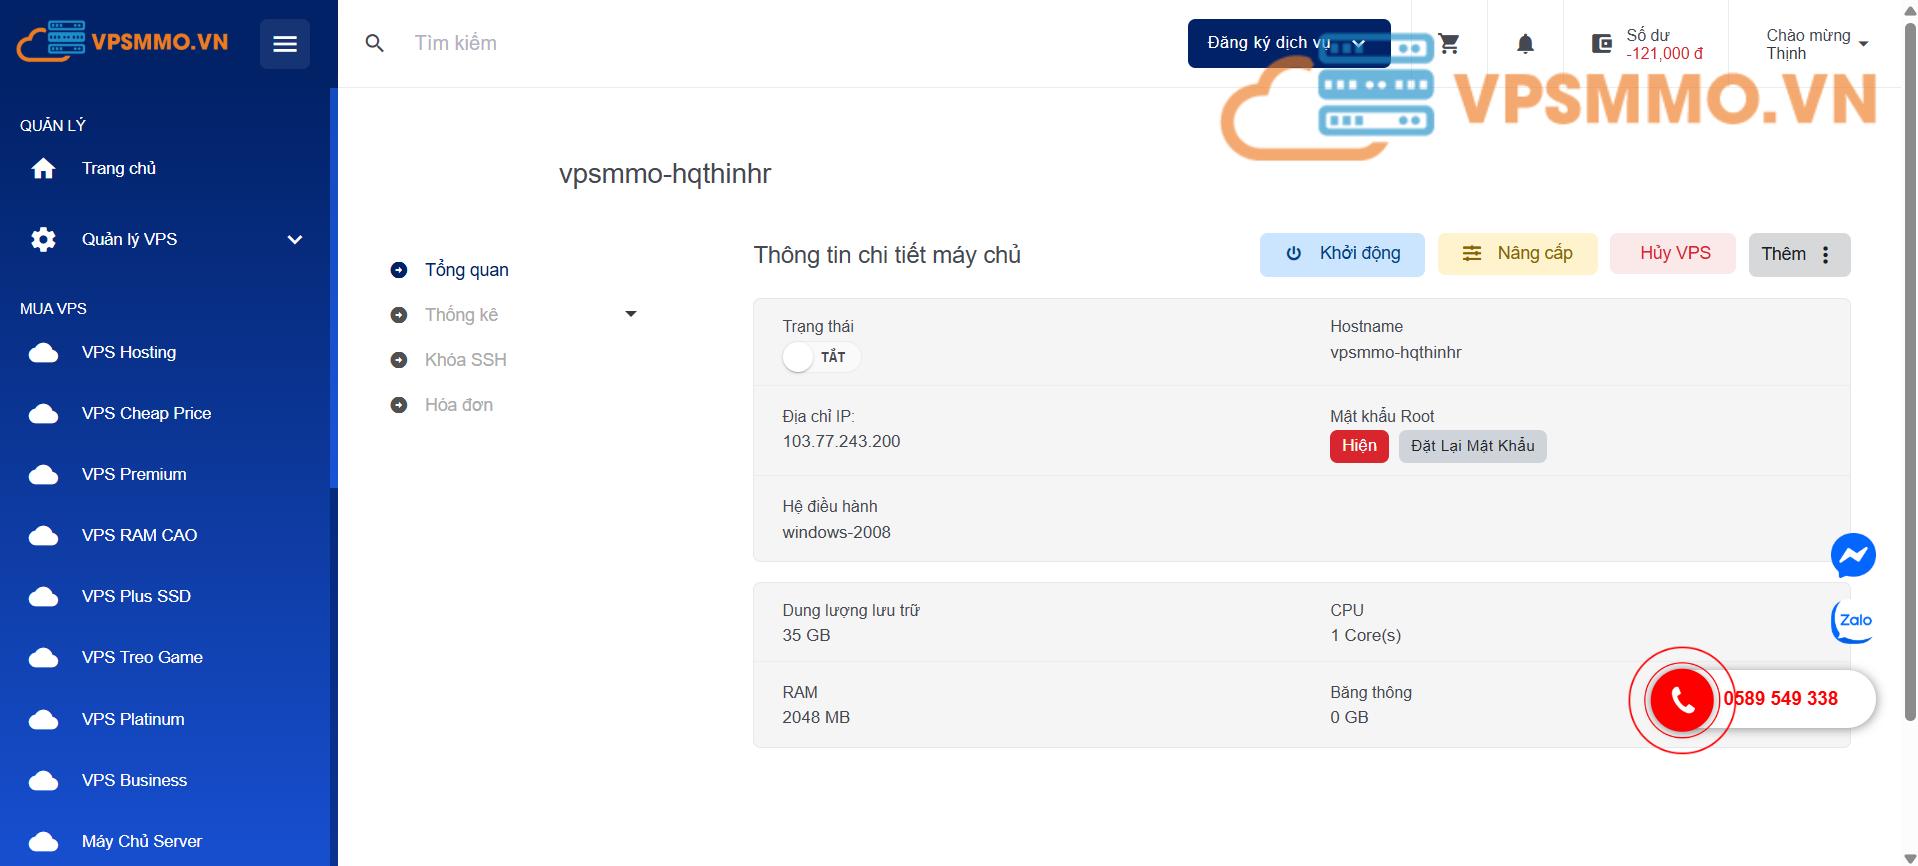
Task: Open the Zalo chat icon
Action: tap(1852, 621)
